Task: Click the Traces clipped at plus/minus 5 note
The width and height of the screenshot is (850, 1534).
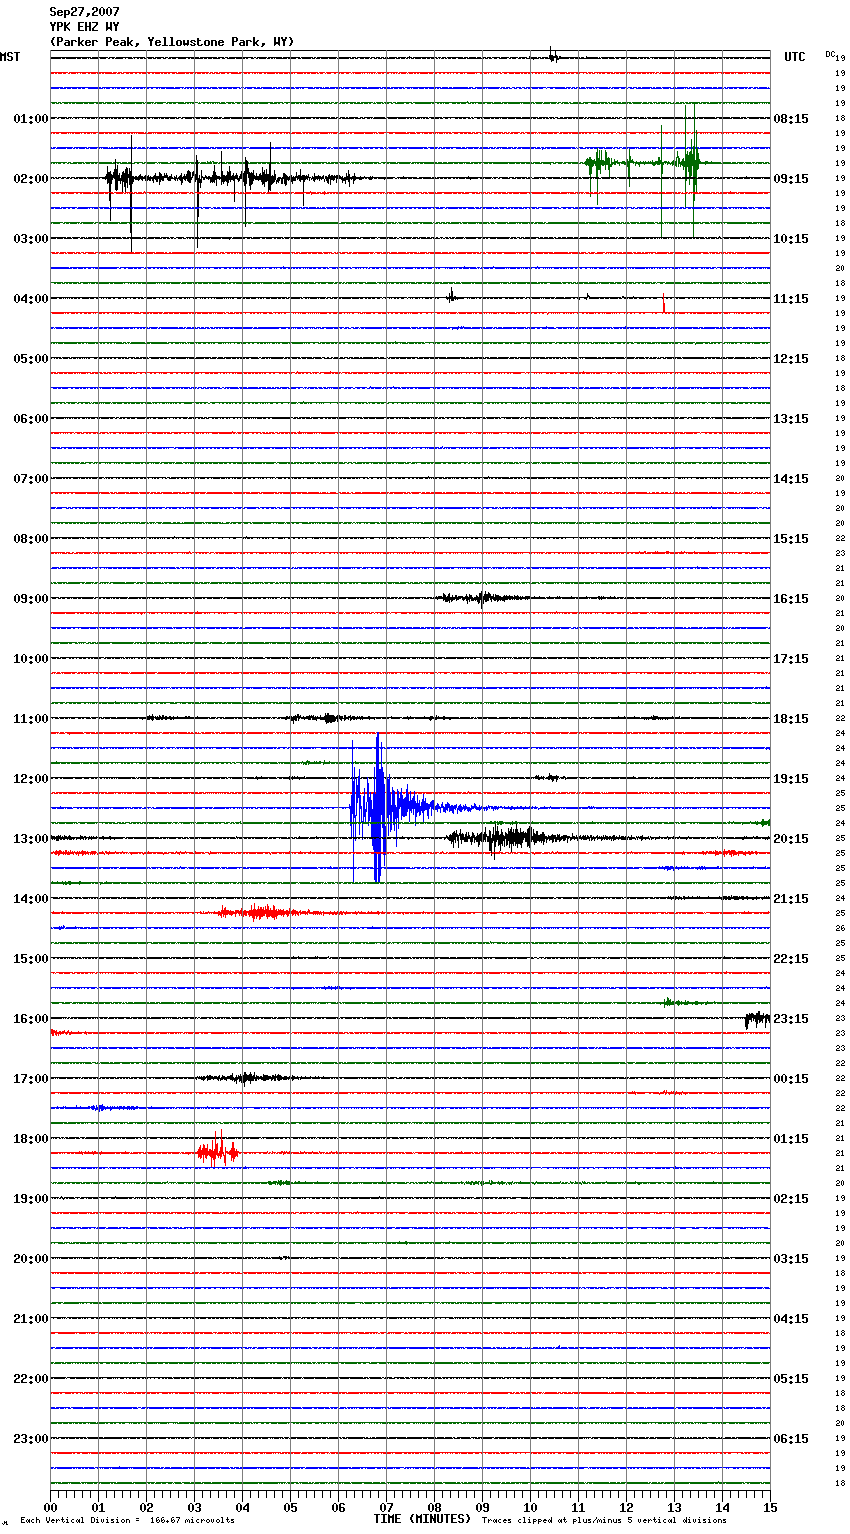Action: [604, 1521]
